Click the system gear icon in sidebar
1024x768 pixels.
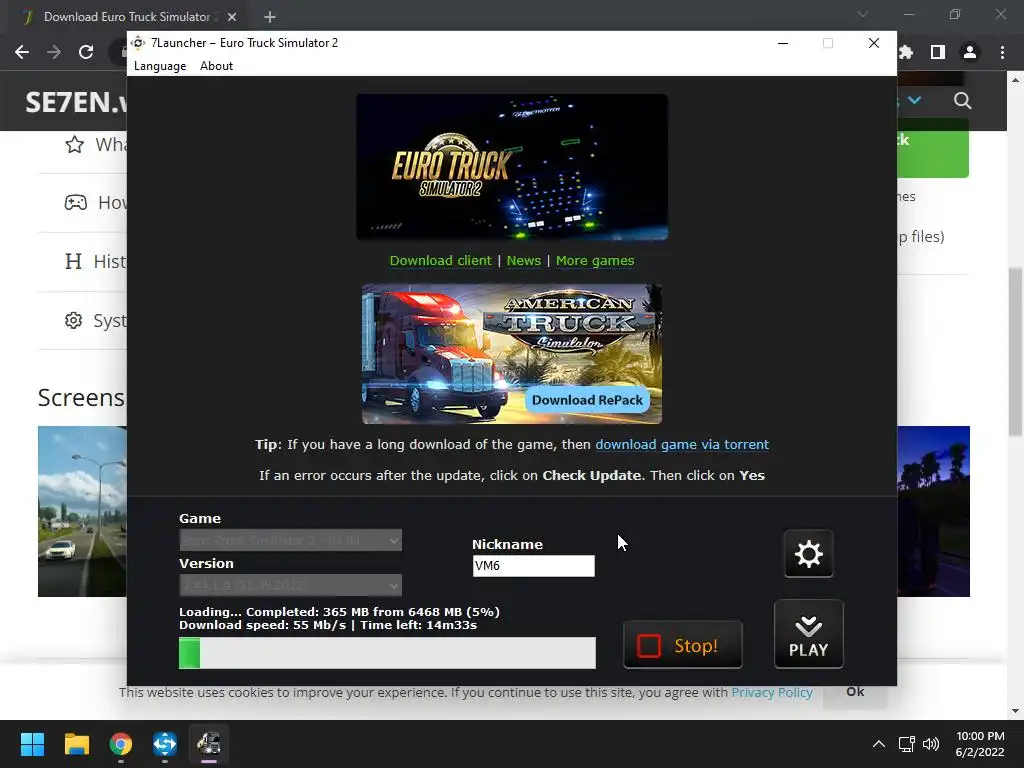coord(73,321)
